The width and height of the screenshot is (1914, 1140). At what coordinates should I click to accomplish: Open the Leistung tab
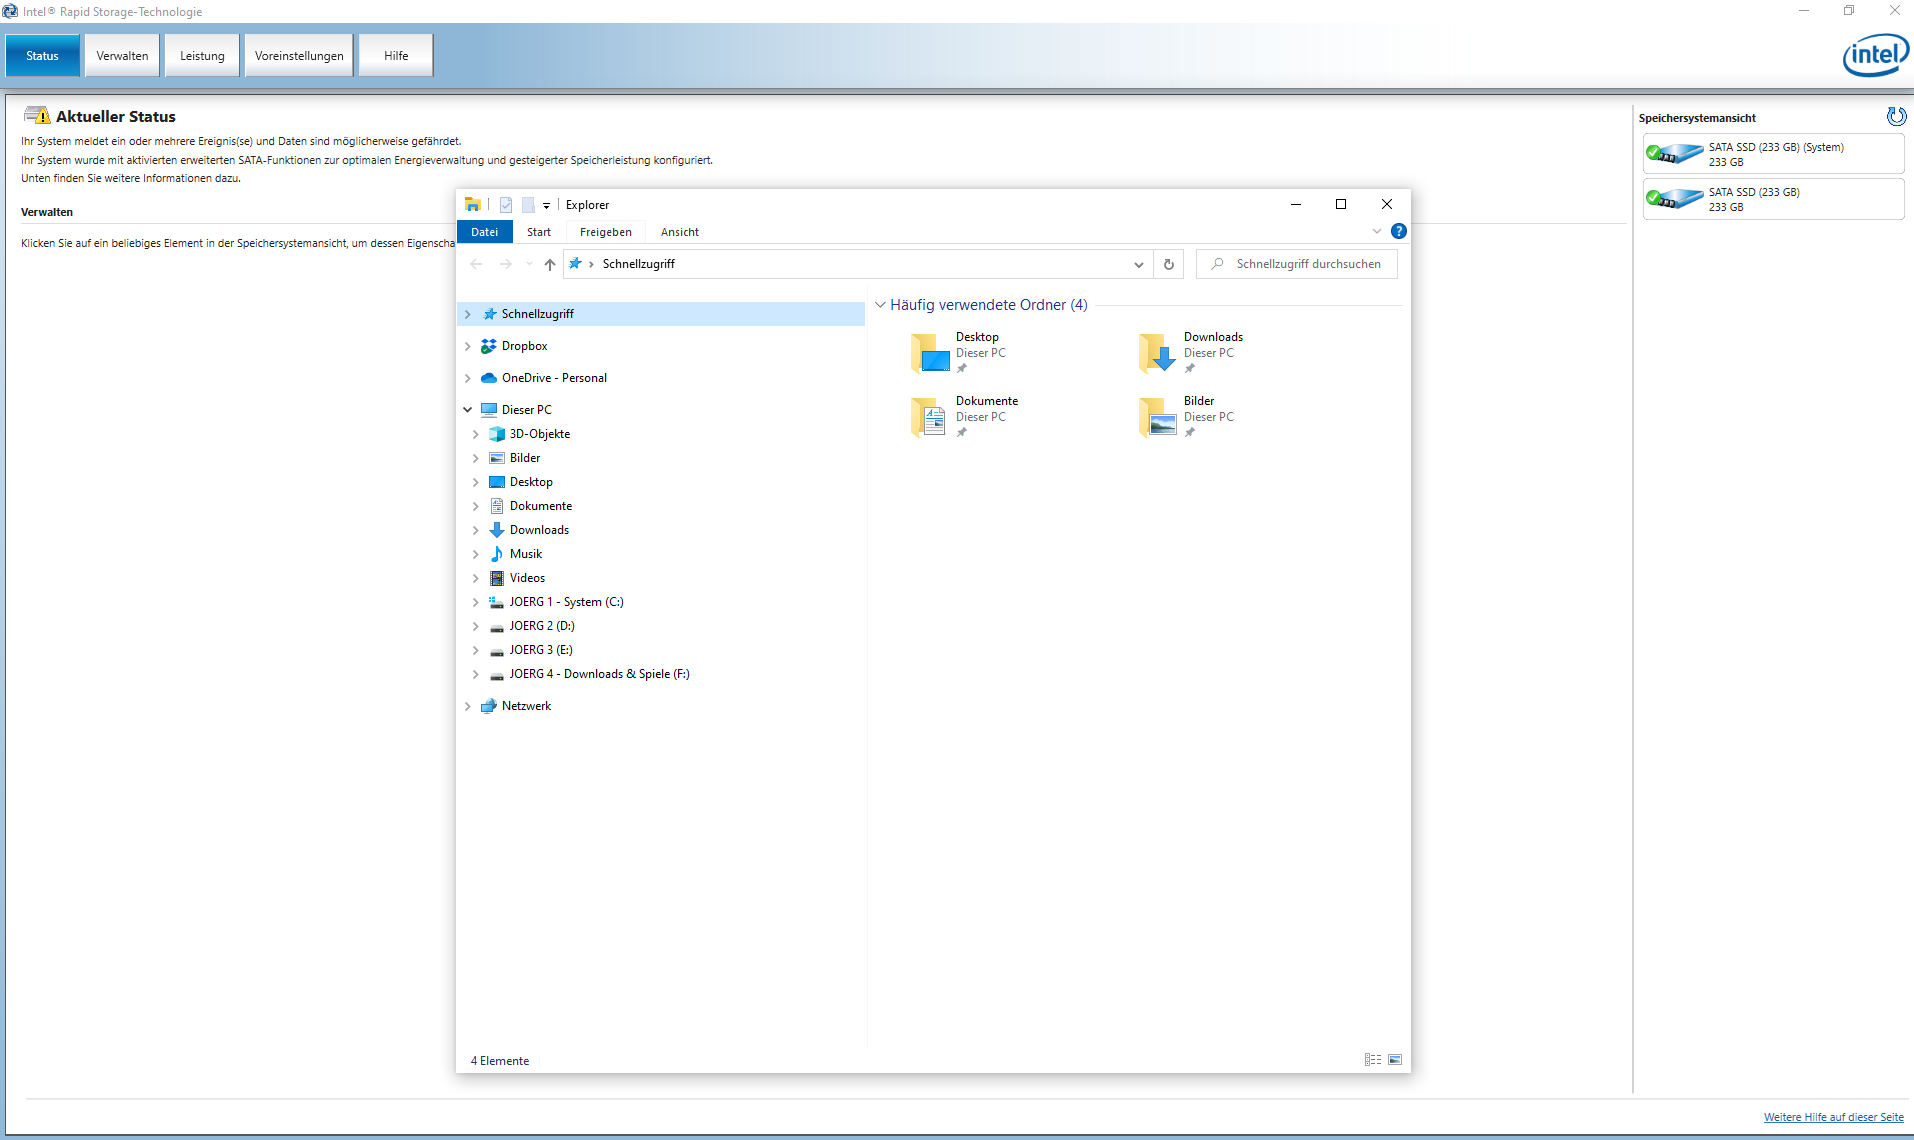202,56
